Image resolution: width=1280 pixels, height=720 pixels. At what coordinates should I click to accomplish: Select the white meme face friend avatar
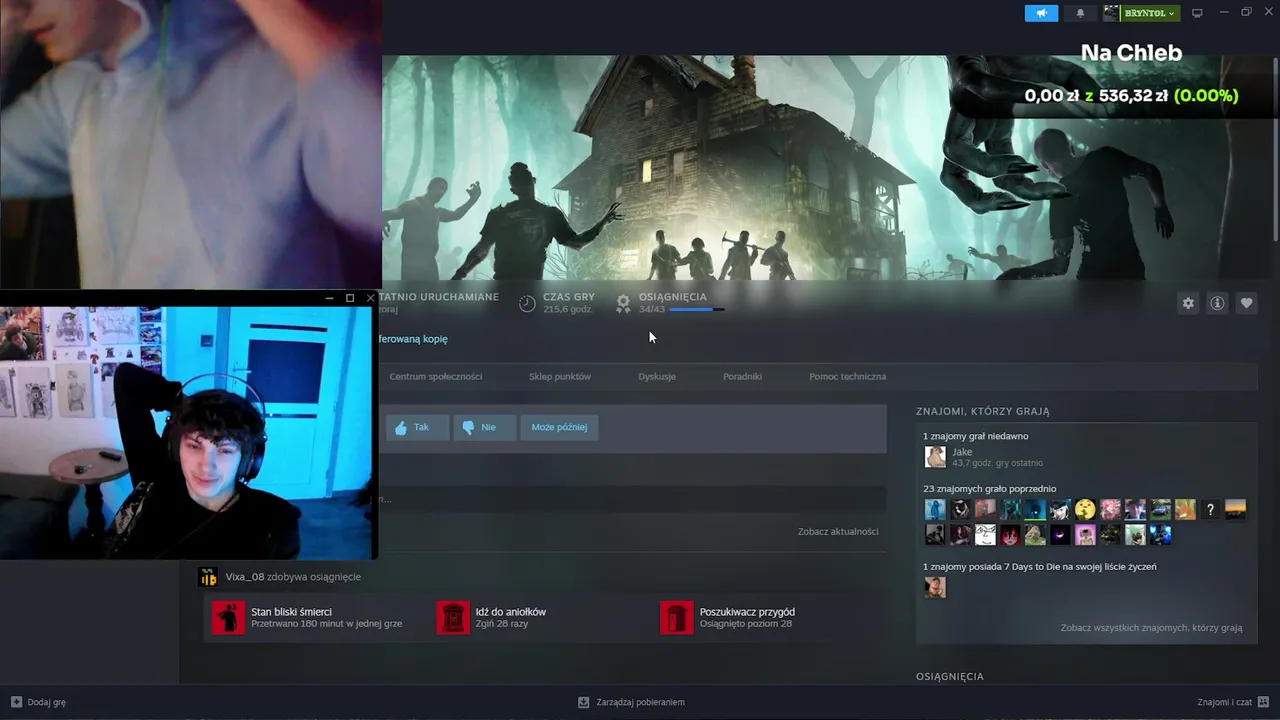pos(985,535)
